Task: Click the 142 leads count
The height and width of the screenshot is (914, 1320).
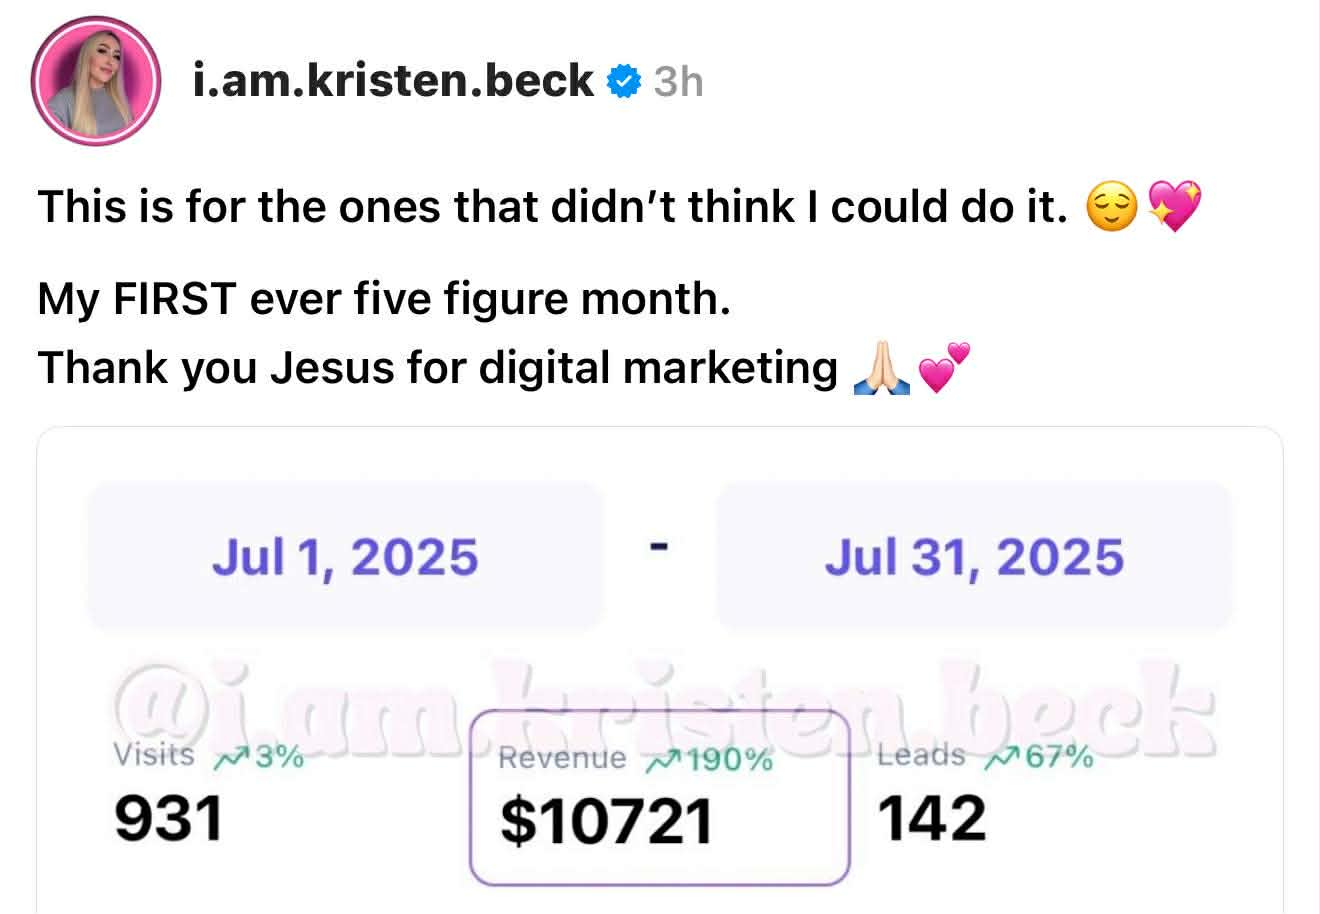Action: click(932, 819)
